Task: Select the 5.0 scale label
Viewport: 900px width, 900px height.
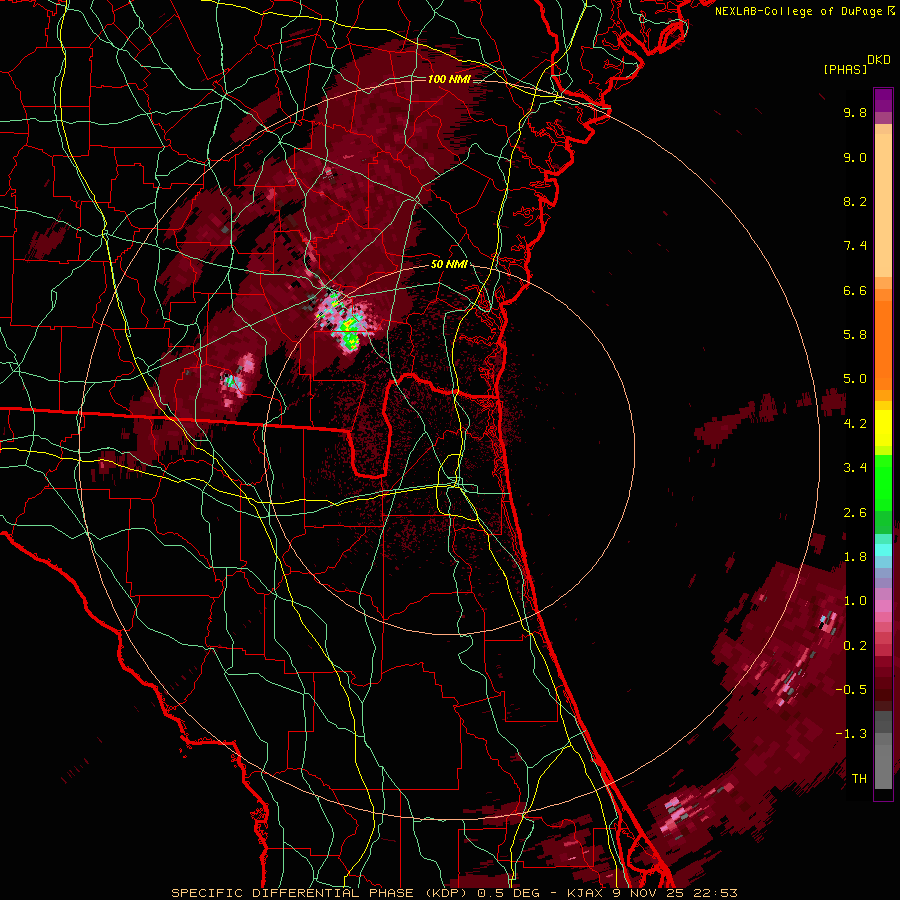Action: (x=855, y=379)
